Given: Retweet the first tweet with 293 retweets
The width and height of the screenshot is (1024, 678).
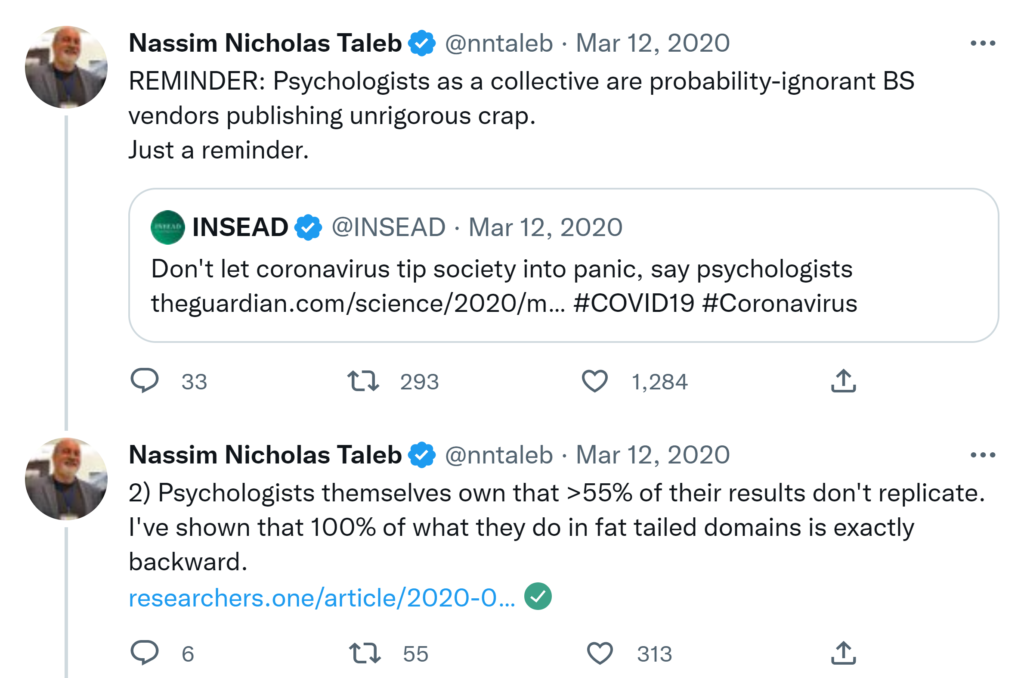Looking at the screenshot, I should 362,380.
